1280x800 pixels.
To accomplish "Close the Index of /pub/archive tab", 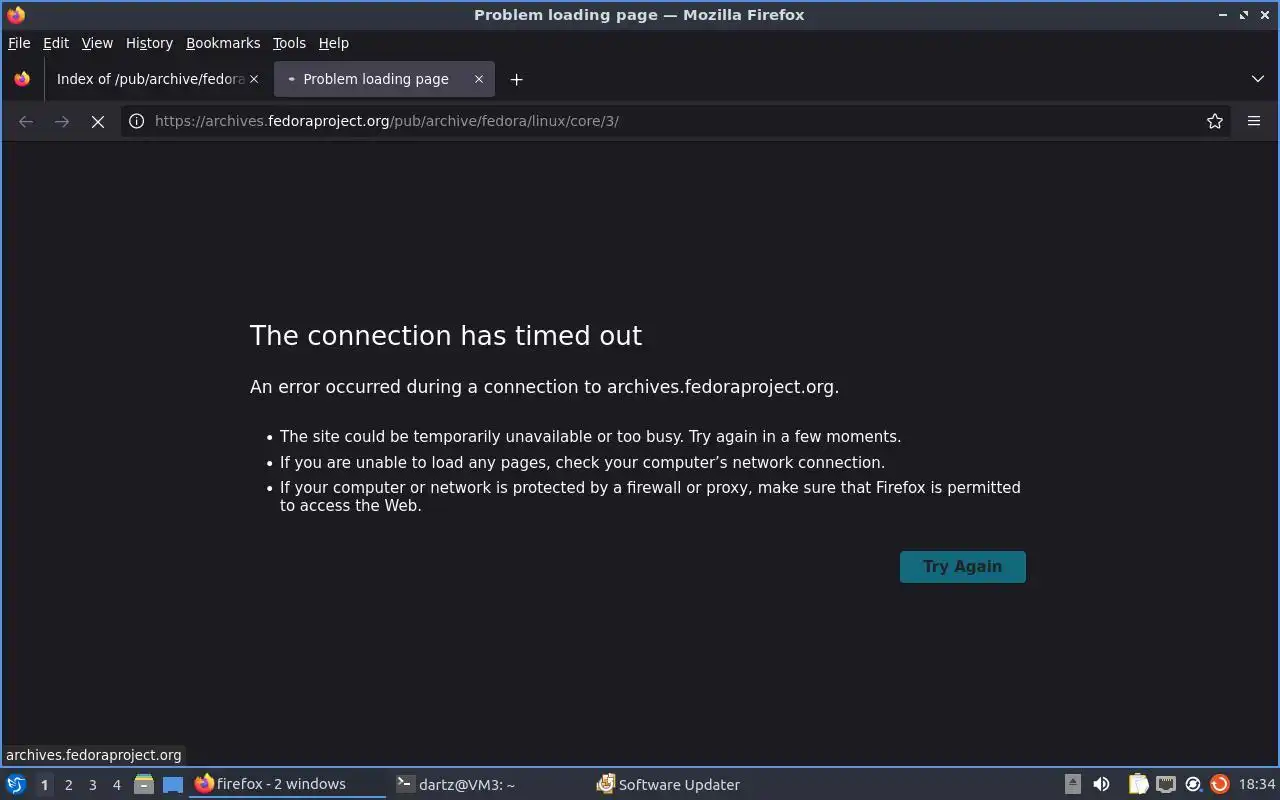I will coord(253,79).
